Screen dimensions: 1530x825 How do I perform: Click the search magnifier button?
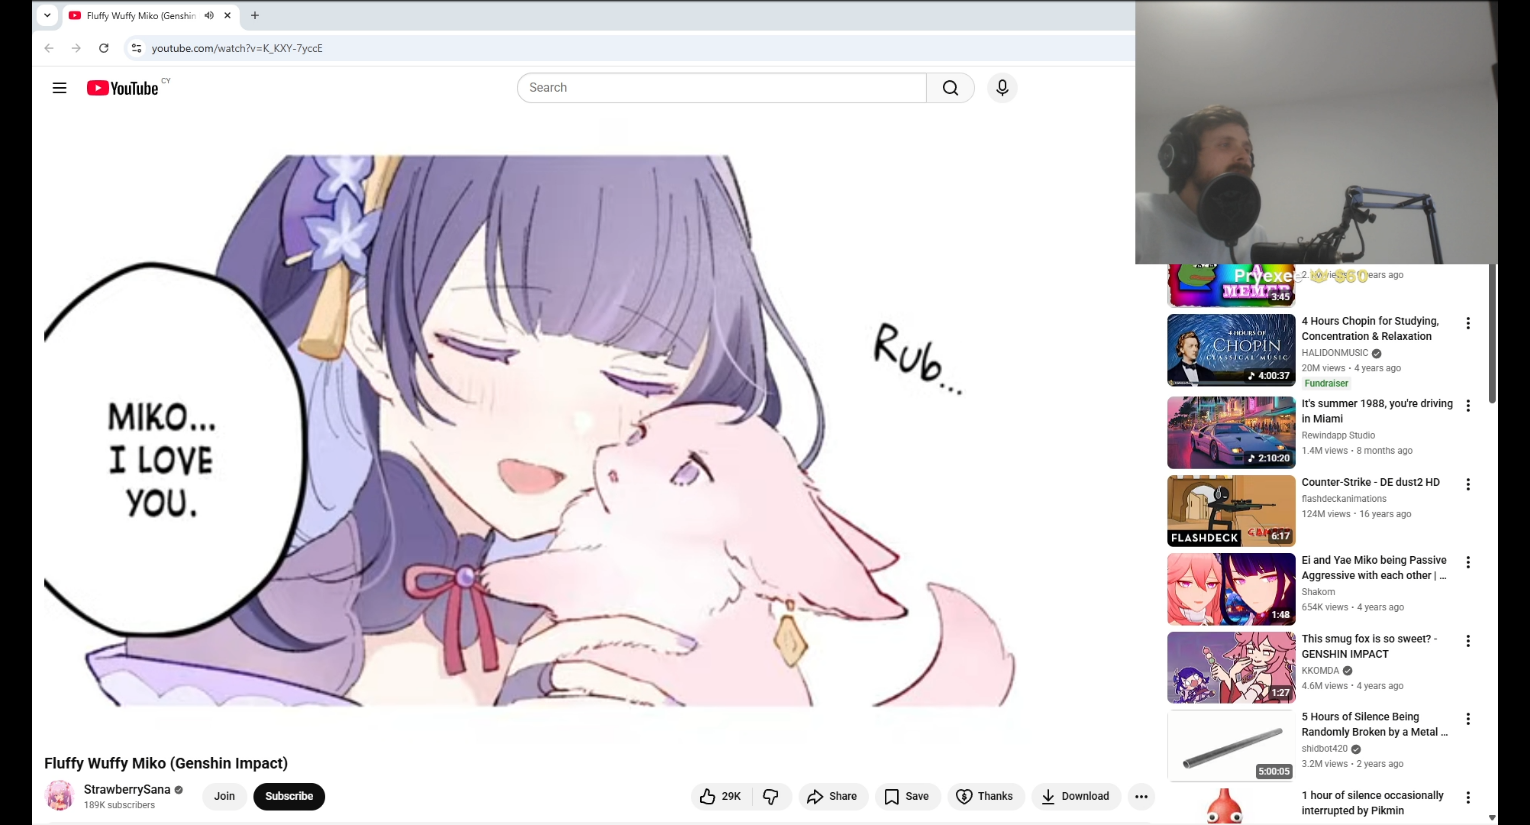pos(950,88)
